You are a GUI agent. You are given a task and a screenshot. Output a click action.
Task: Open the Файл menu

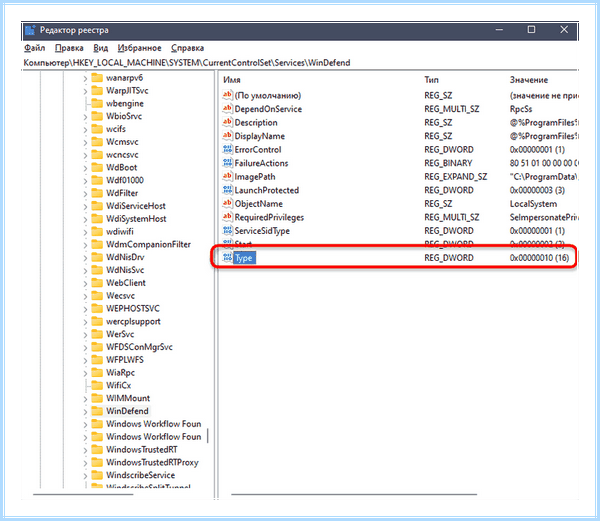click(x=34, y=48)
